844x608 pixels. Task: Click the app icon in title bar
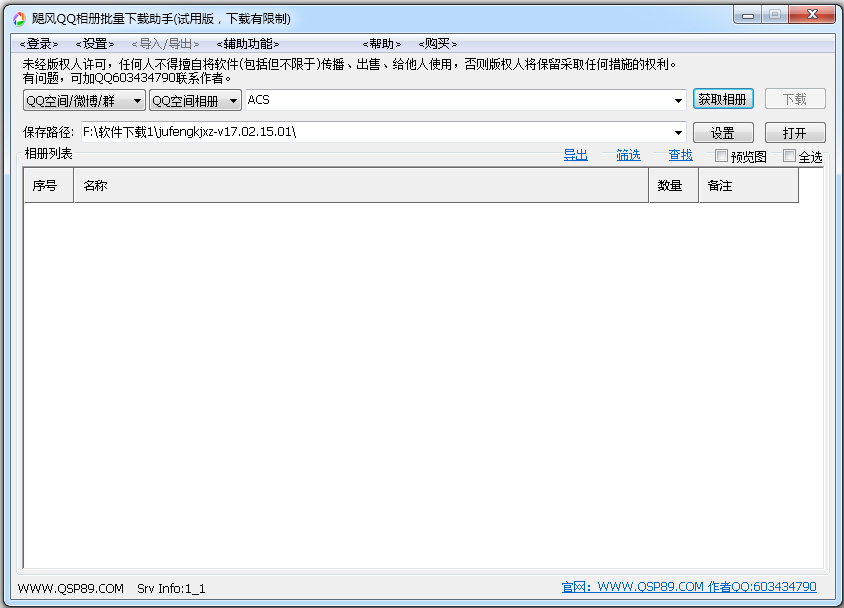tap(19, 19)
